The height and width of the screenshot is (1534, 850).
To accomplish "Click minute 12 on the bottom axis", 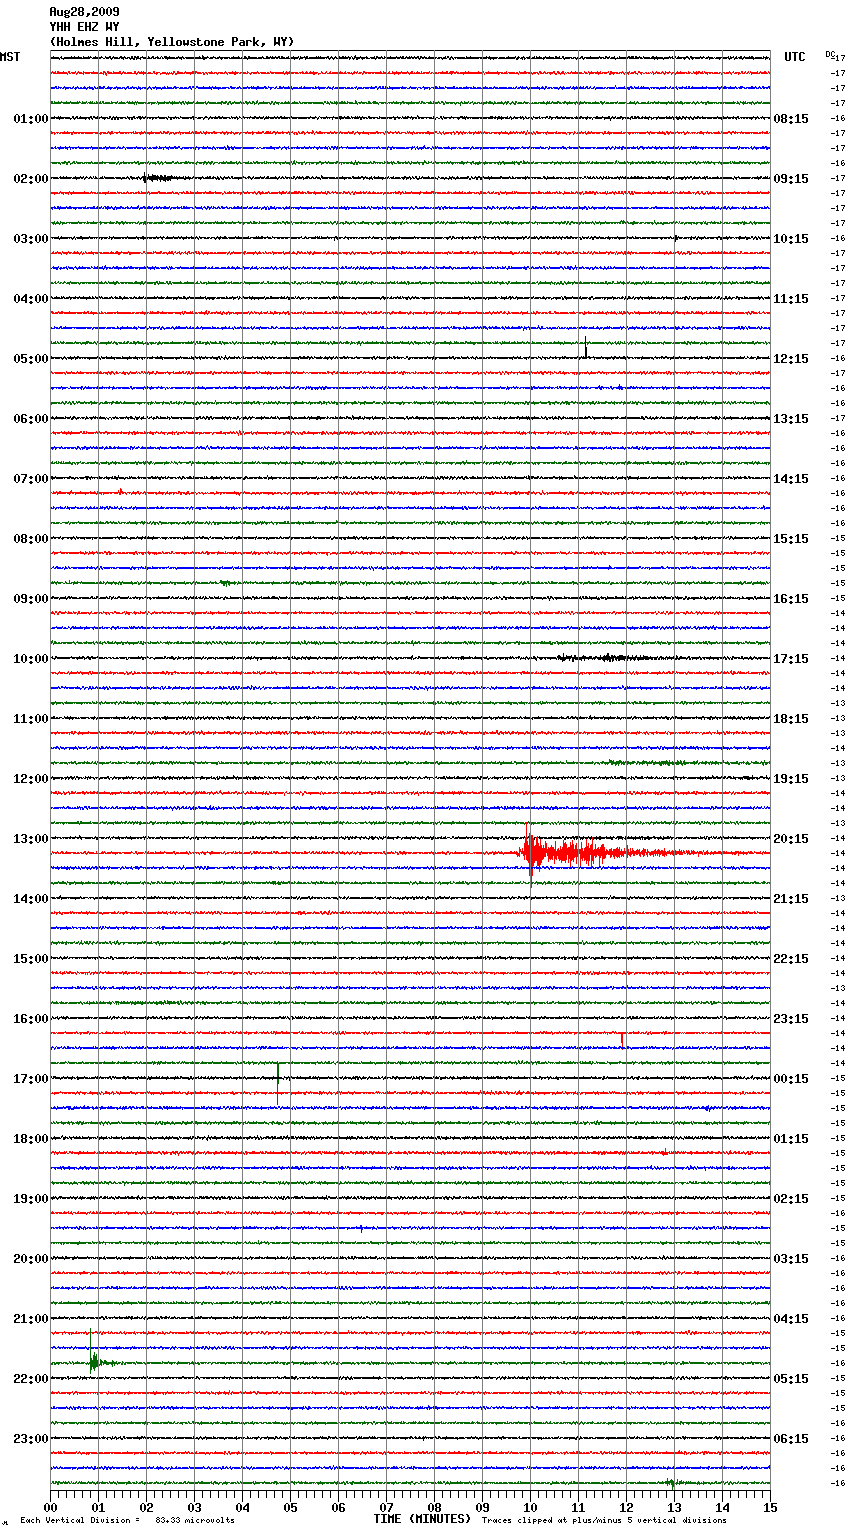I will point(626,1507).
